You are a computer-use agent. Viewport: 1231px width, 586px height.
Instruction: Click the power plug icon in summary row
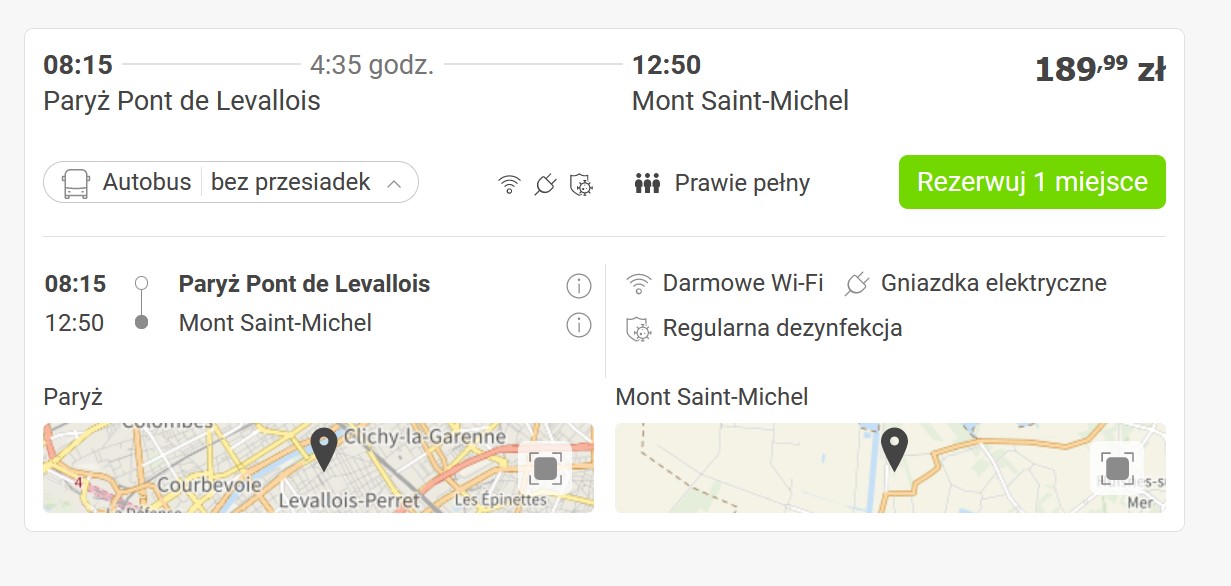[545, 184]
